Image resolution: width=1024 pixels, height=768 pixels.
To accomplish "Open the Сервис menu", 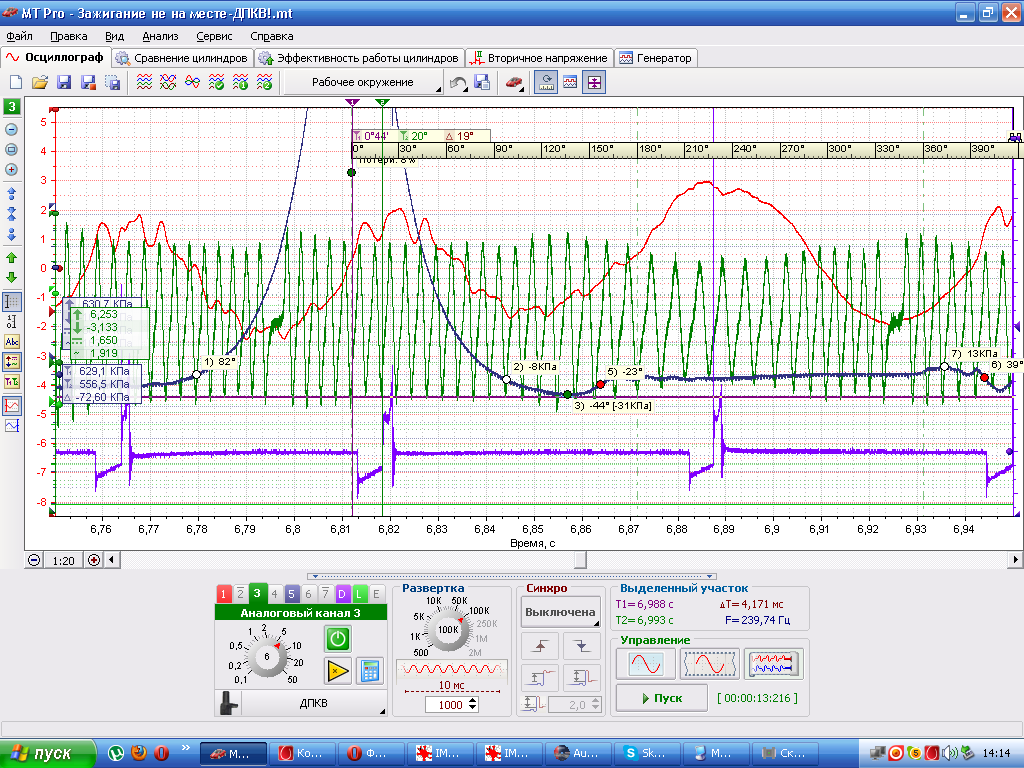I will 214,37.
